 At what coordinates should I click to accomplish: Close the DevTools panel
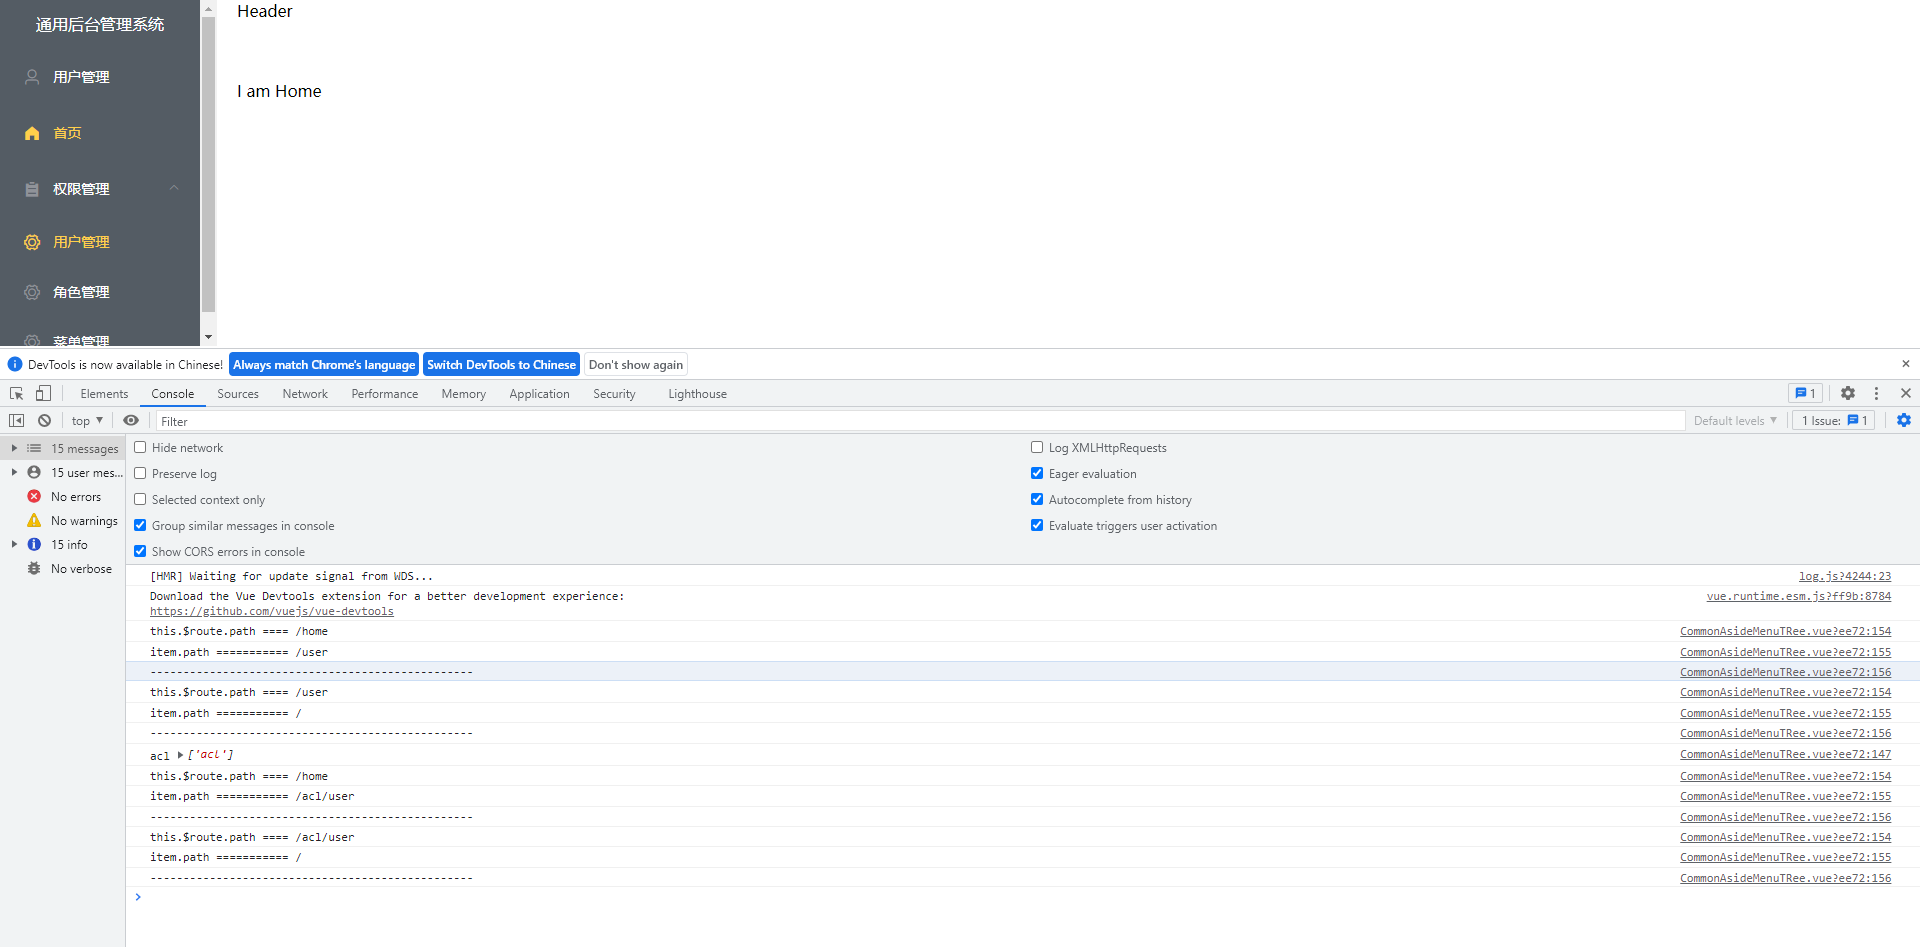coord(1905,393)
